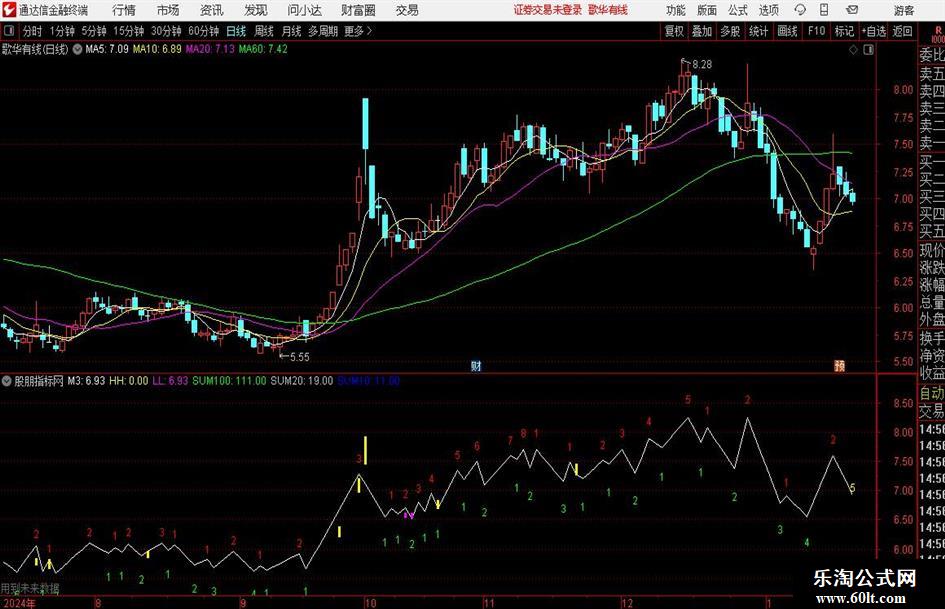
Task: Click the F10 company info button
Action: coord(816,31)
